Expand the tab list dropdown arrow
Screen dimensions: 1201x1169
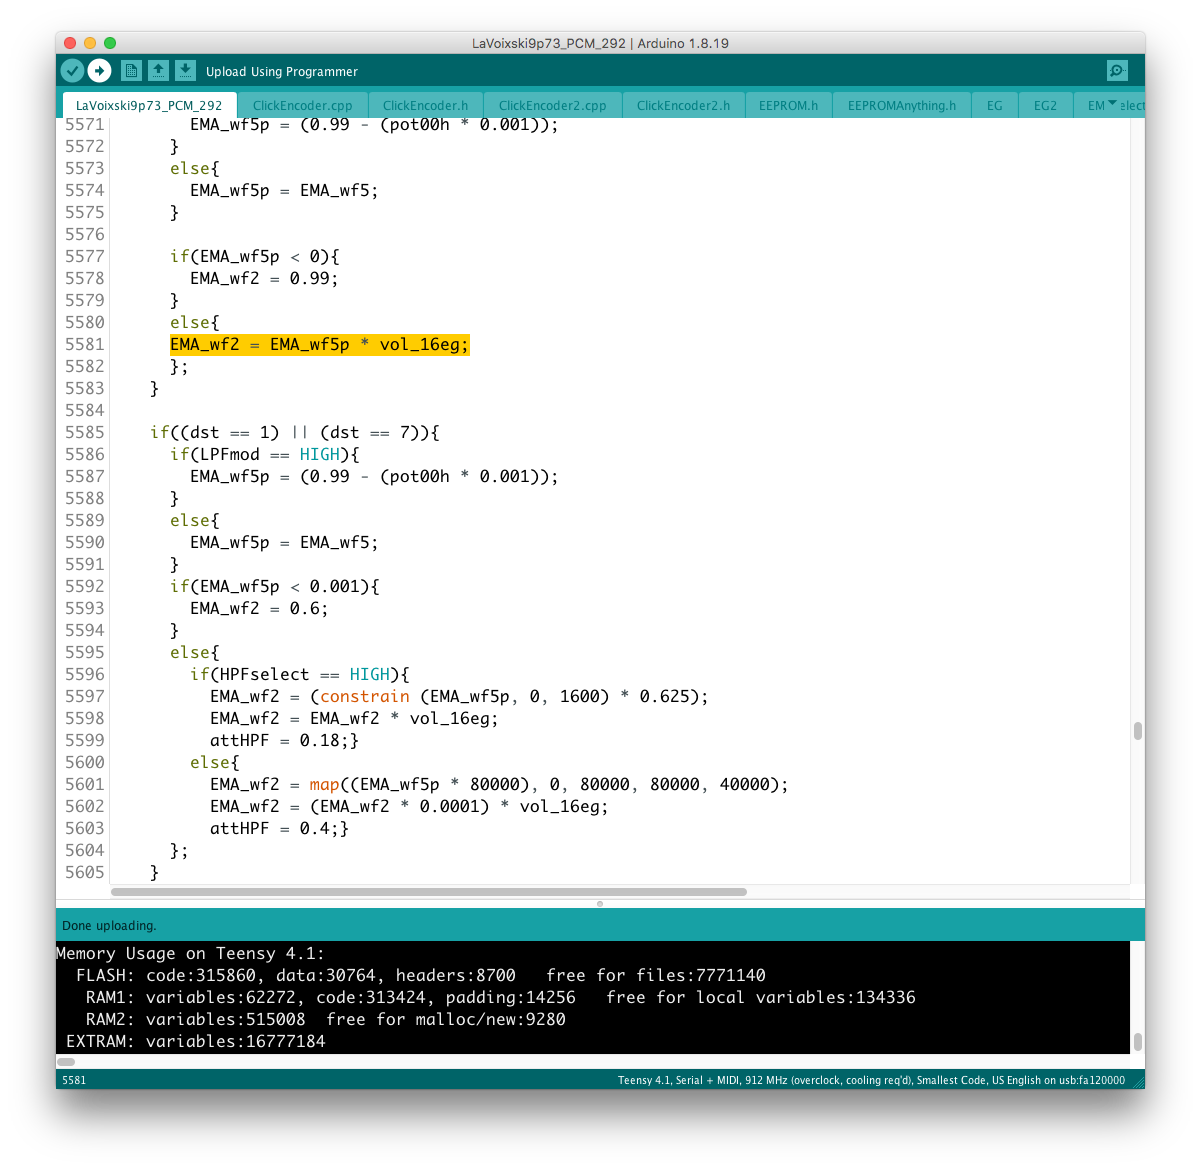[1112, 104]
